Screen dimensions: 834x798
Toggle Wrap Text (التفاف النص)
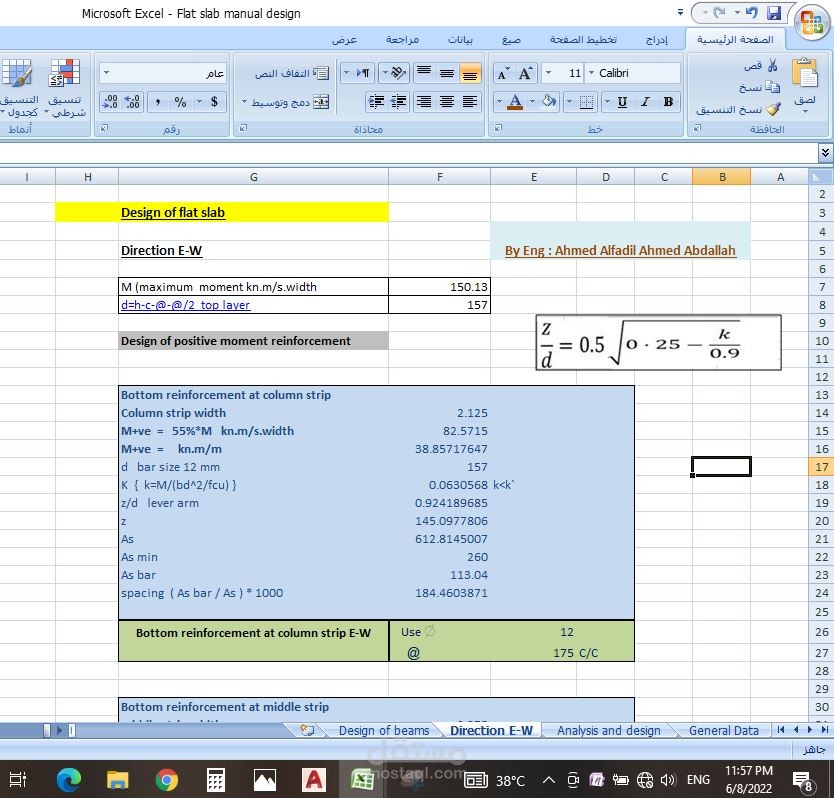click(292, 73)
